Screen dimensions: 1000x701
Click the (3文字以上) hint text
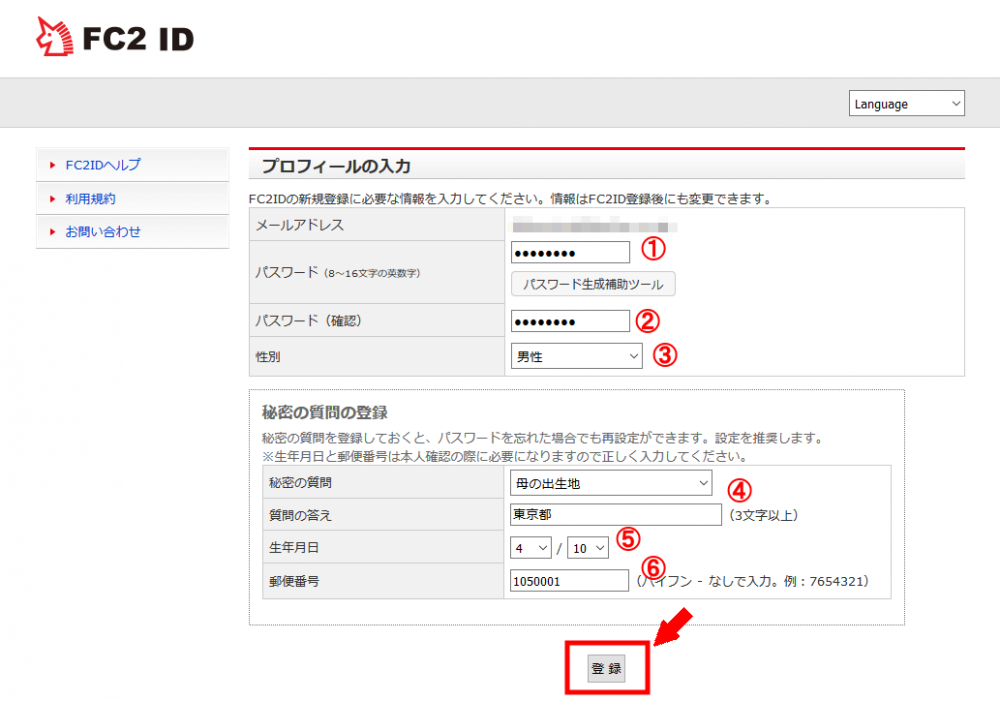764,515
